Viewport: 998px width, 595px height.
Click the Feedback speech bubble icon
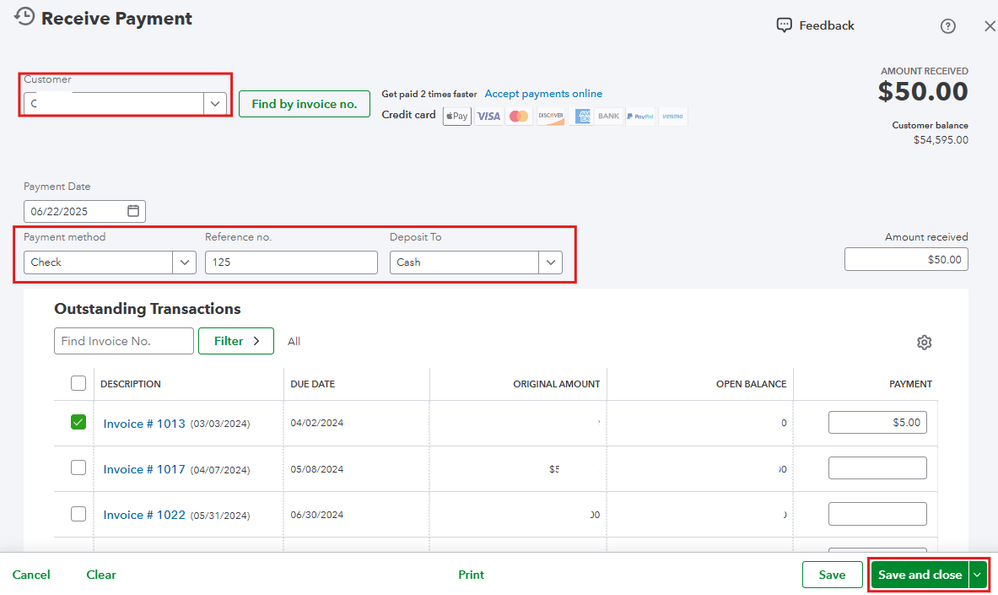(785, 25)
